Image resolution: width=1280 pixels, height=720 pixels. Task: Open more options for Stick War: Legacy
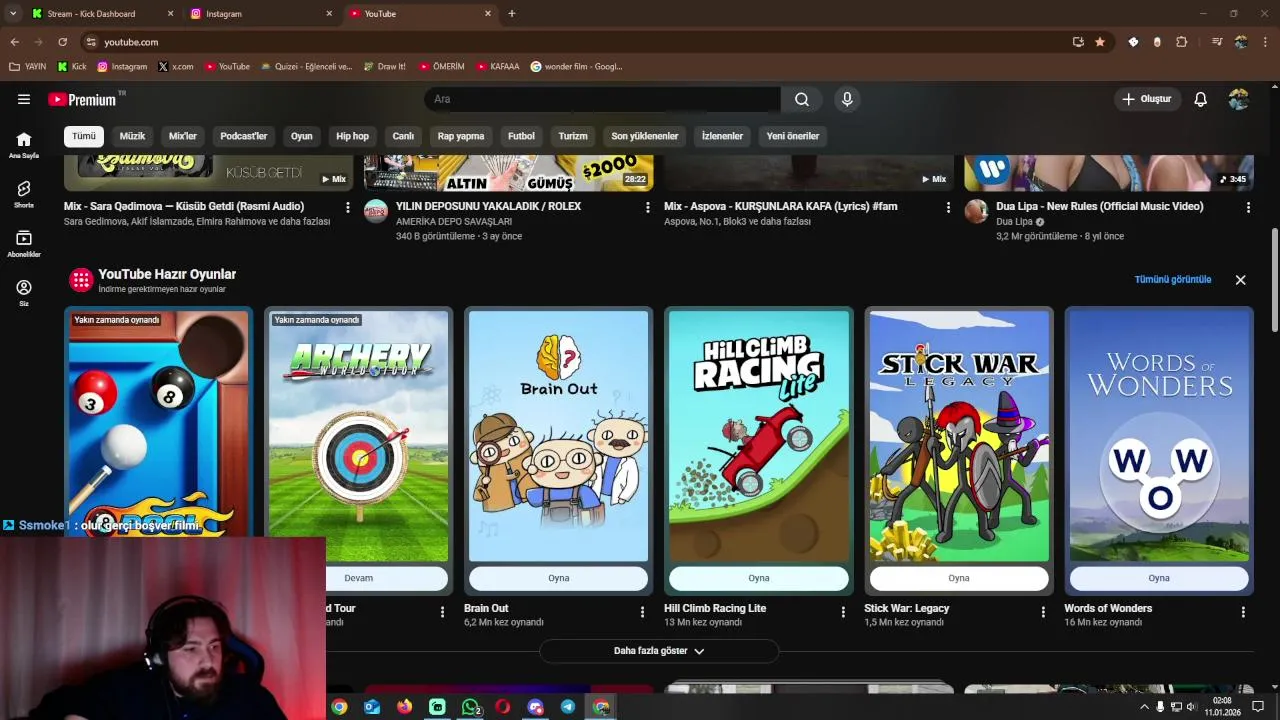1043,611
